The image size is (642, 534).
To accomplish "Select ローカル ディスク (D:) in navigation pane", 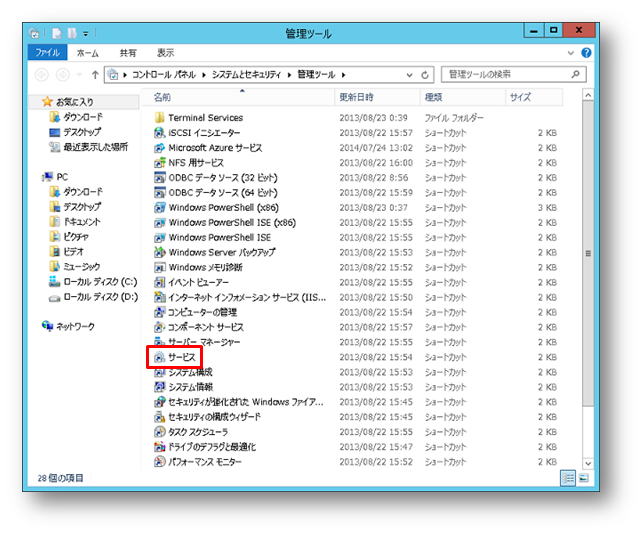I will (101, 296).
